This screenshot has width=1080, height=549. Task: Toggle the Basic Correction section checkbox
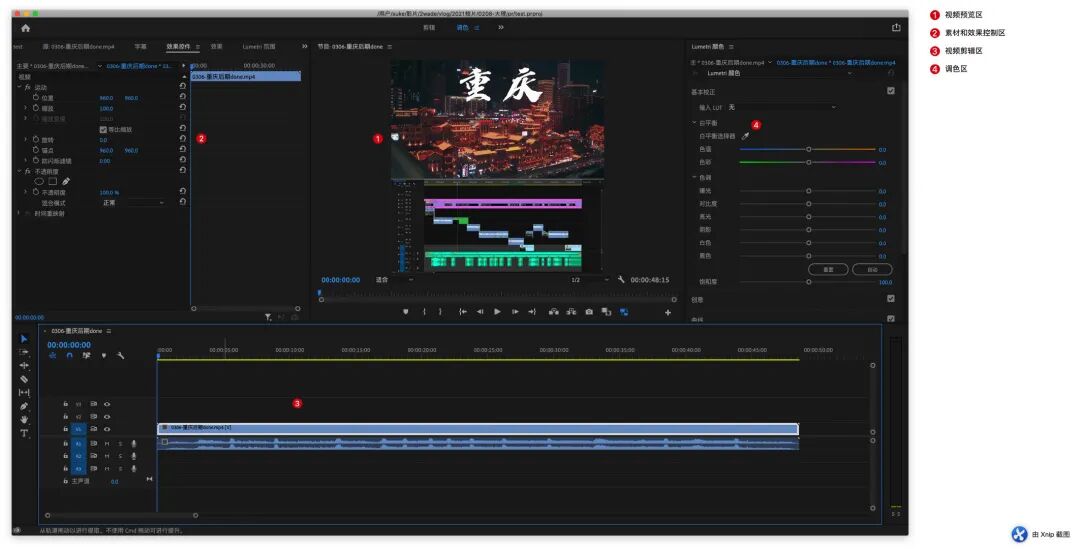click(891, 91)
